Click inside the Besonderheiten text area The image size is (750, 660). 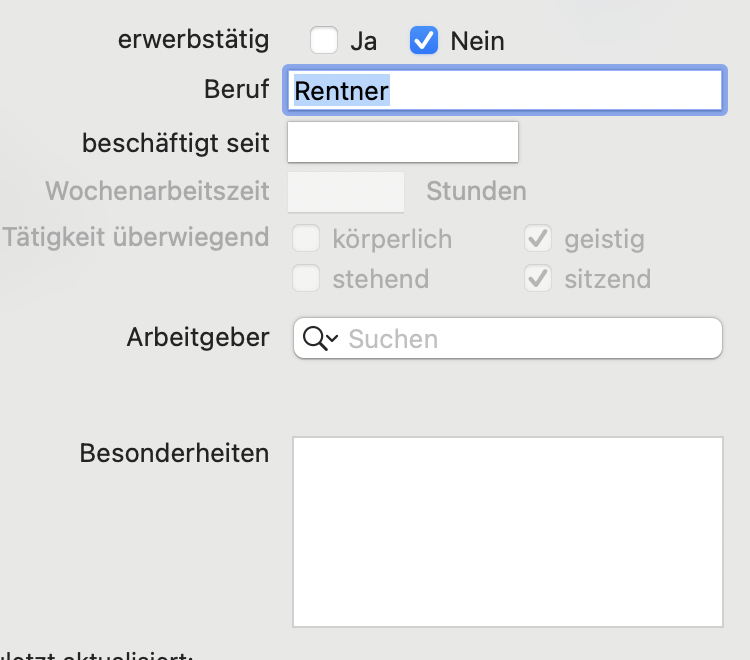point(508,531)
